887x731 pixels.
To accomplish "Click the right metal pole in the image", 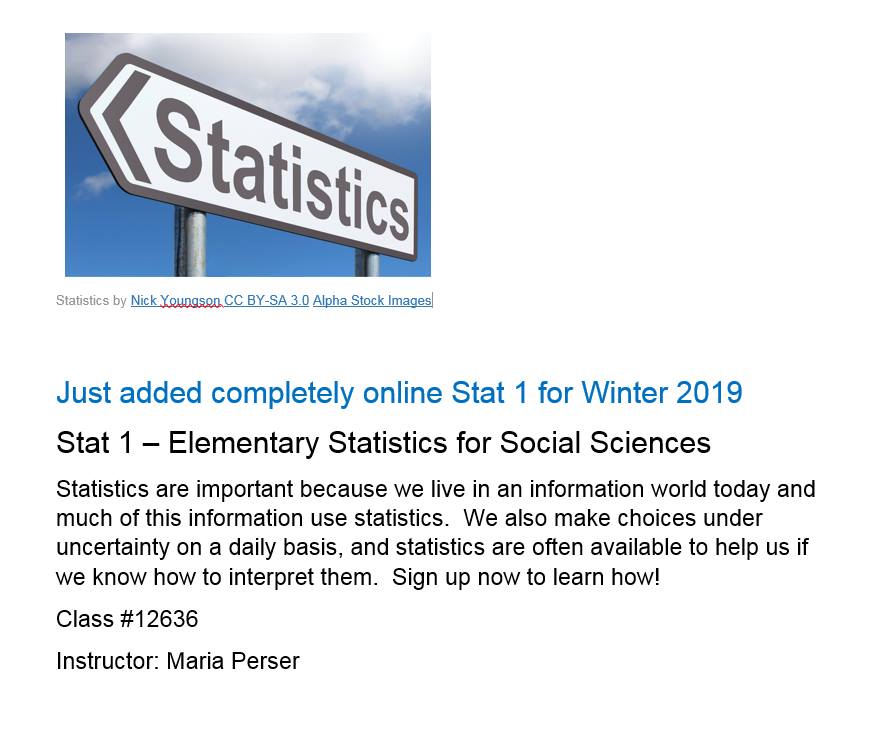I will pyautogui.click(x=368, y=261).
